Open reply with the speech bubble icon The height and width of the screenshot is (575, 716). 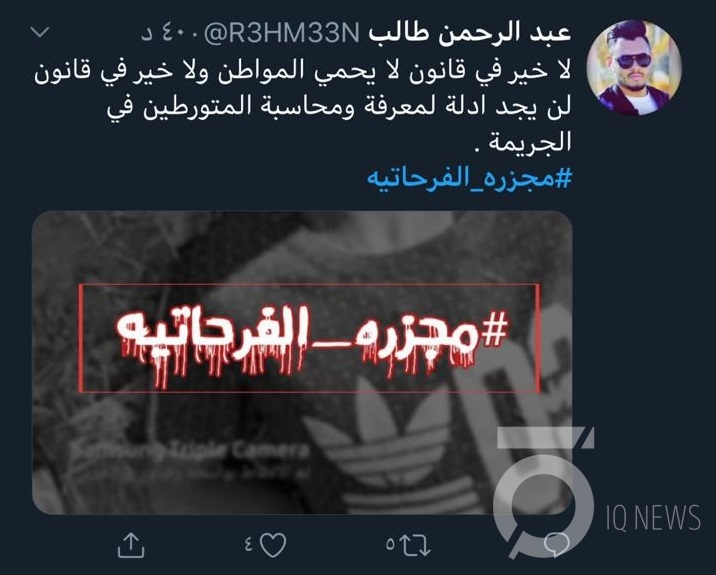click(557, 545)
